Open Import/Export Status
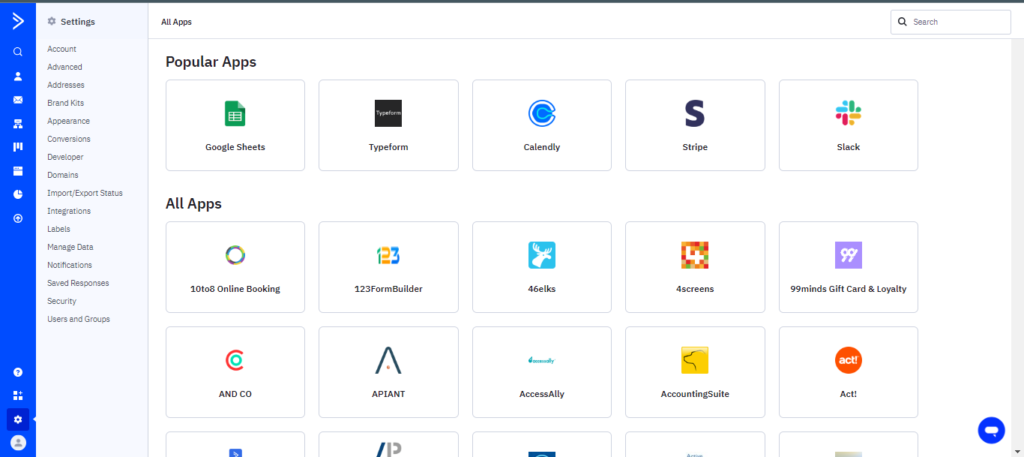This screenshot has height=457, width=1024. 85,193
